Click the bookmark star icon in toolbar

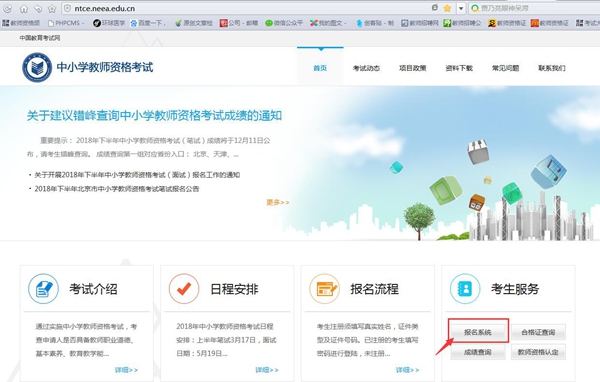pyautogui.click(x=52, y=8)
